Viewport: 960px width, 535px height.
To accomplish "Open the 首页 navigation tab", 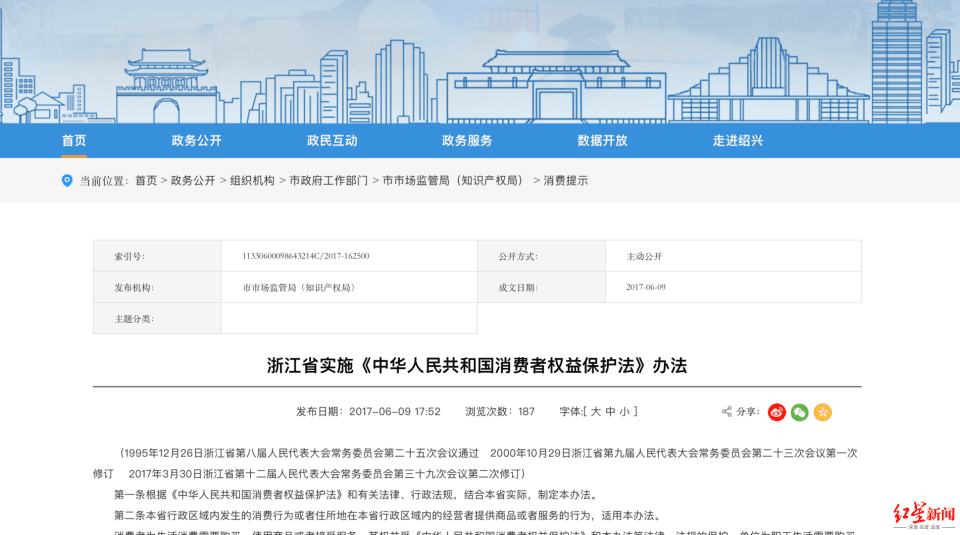I will [x=74, y=141].
